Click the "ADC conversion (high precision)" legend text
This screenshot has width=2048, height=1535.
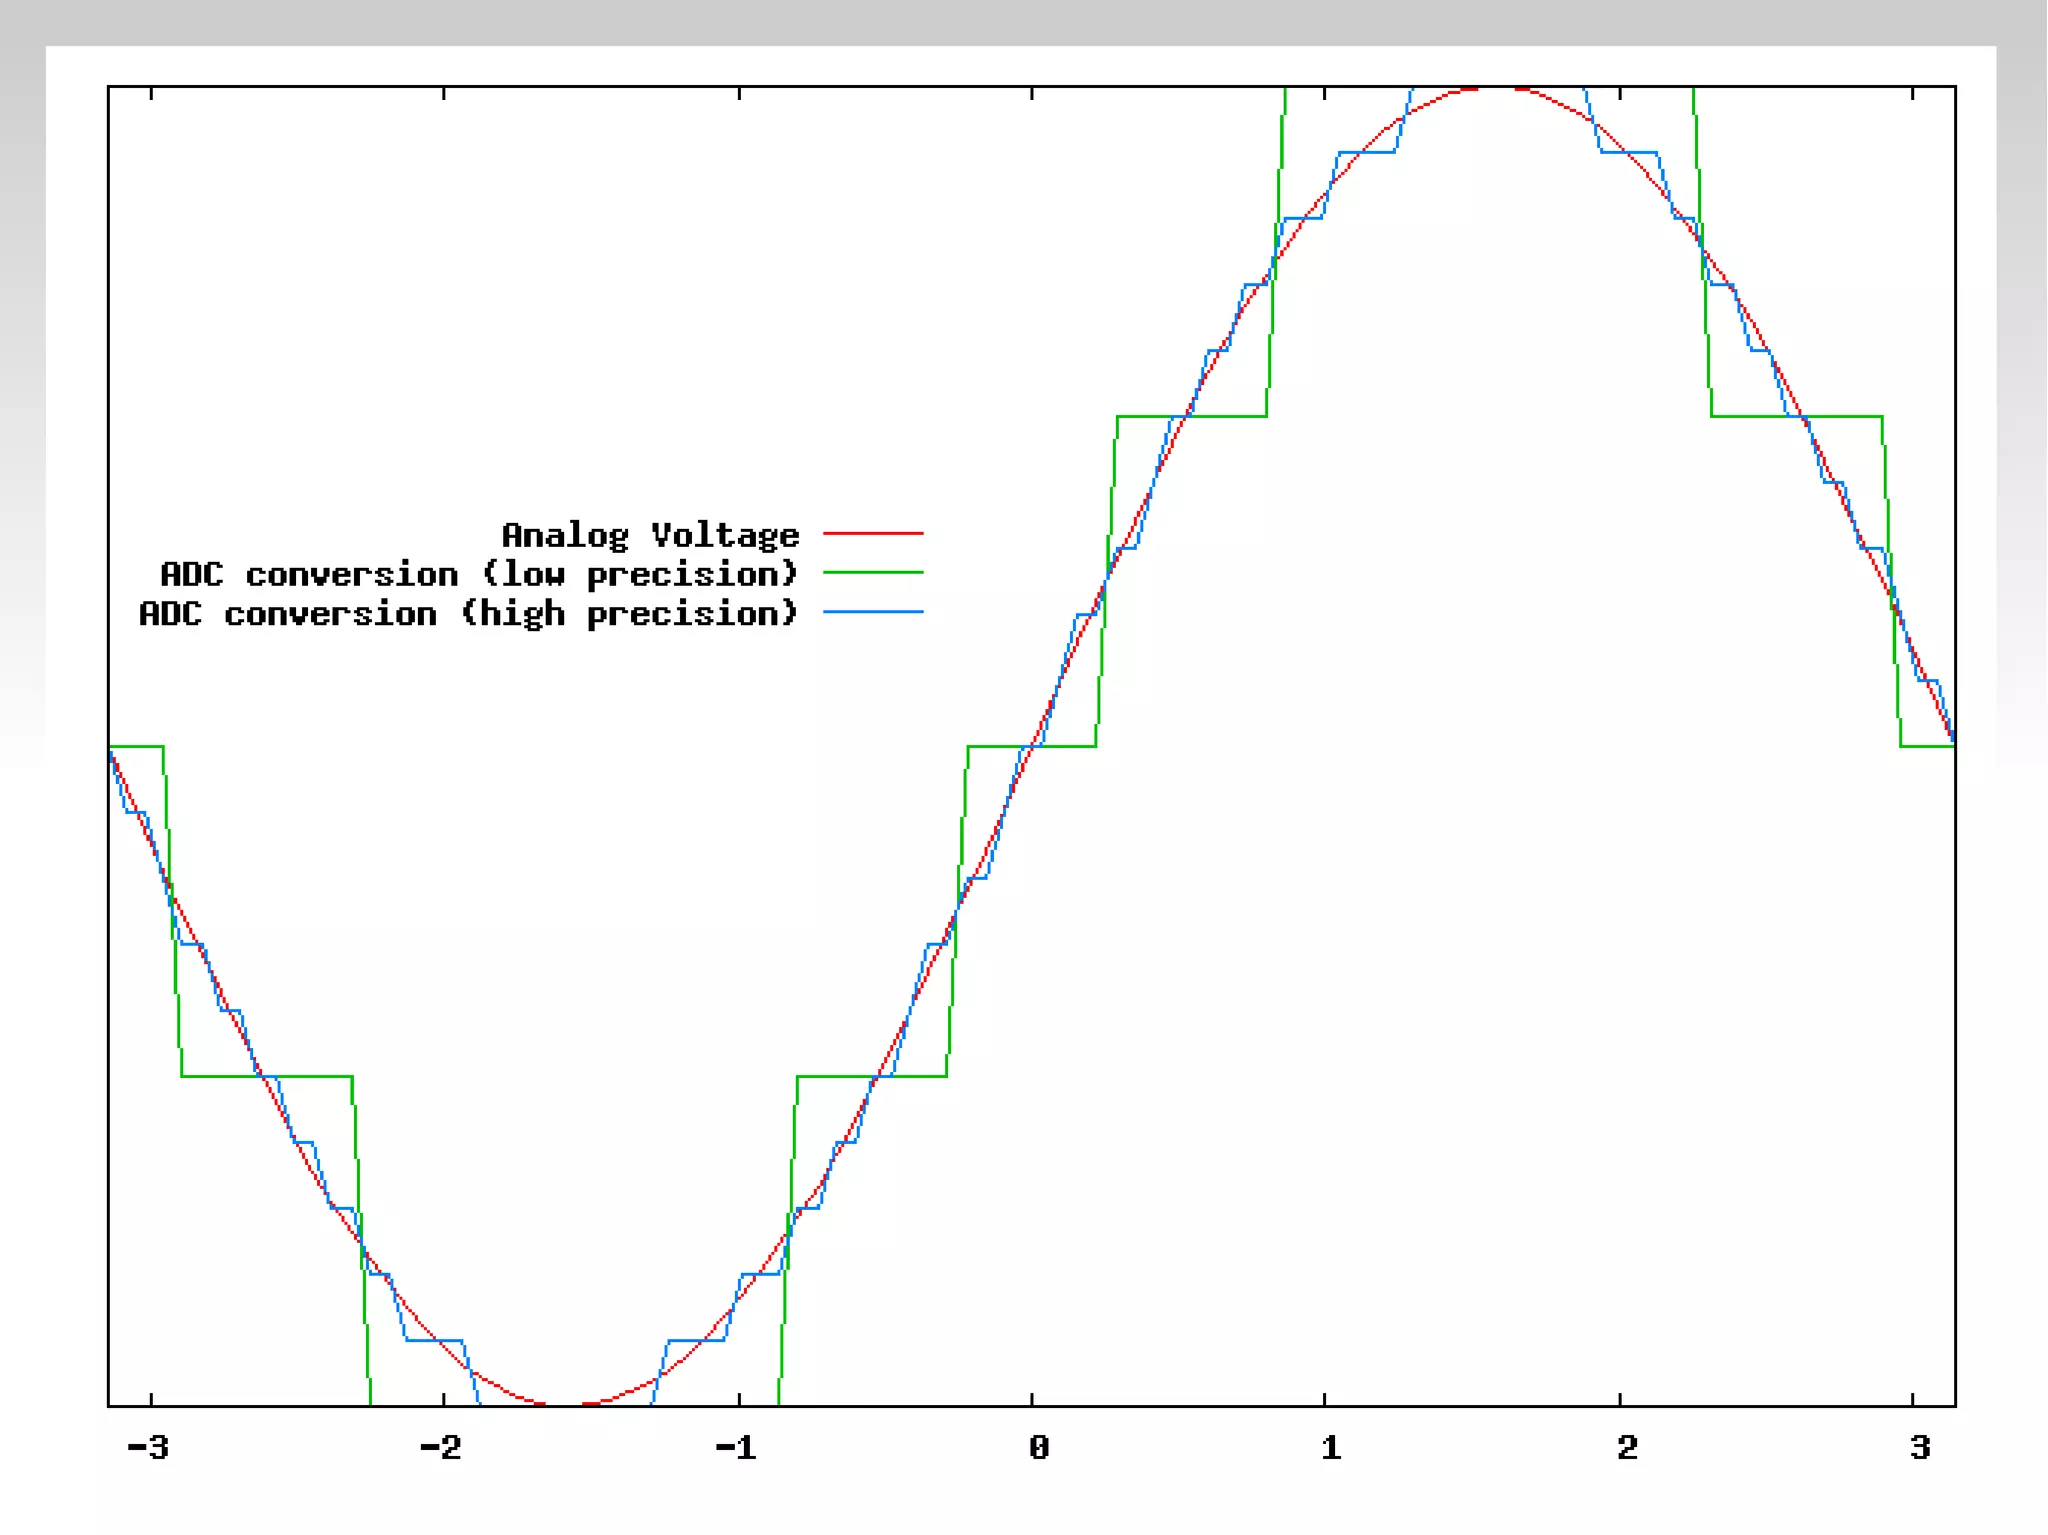tap(468, 613)
